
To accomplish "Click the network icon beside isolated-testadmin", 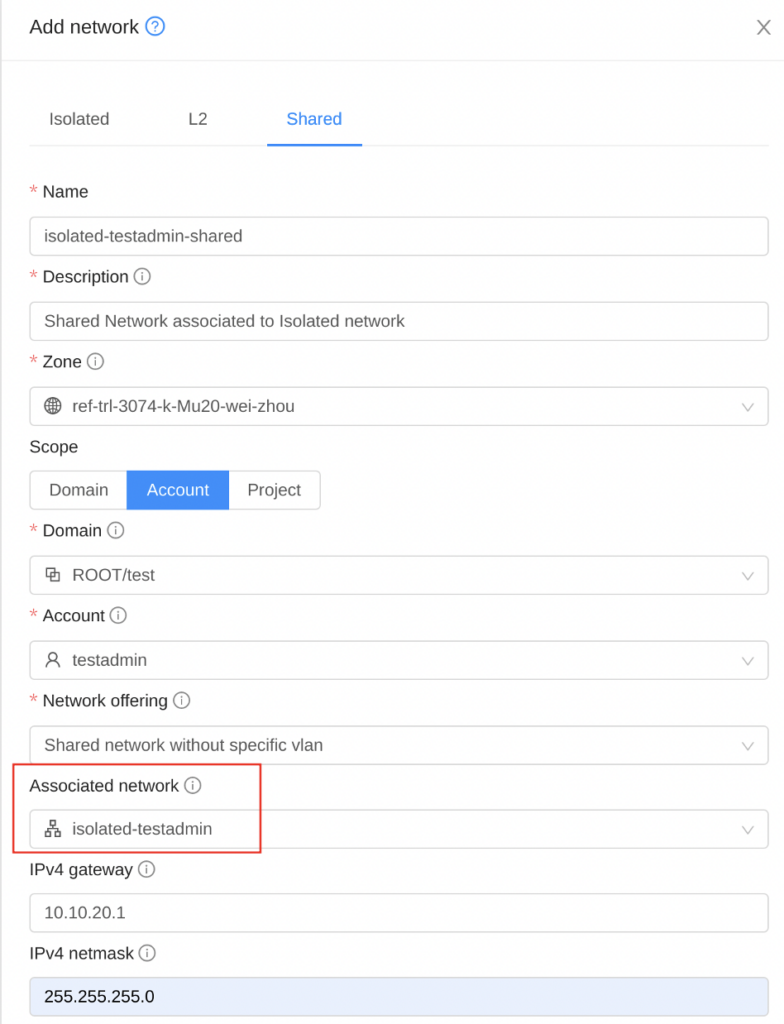I will pos(52,829).
